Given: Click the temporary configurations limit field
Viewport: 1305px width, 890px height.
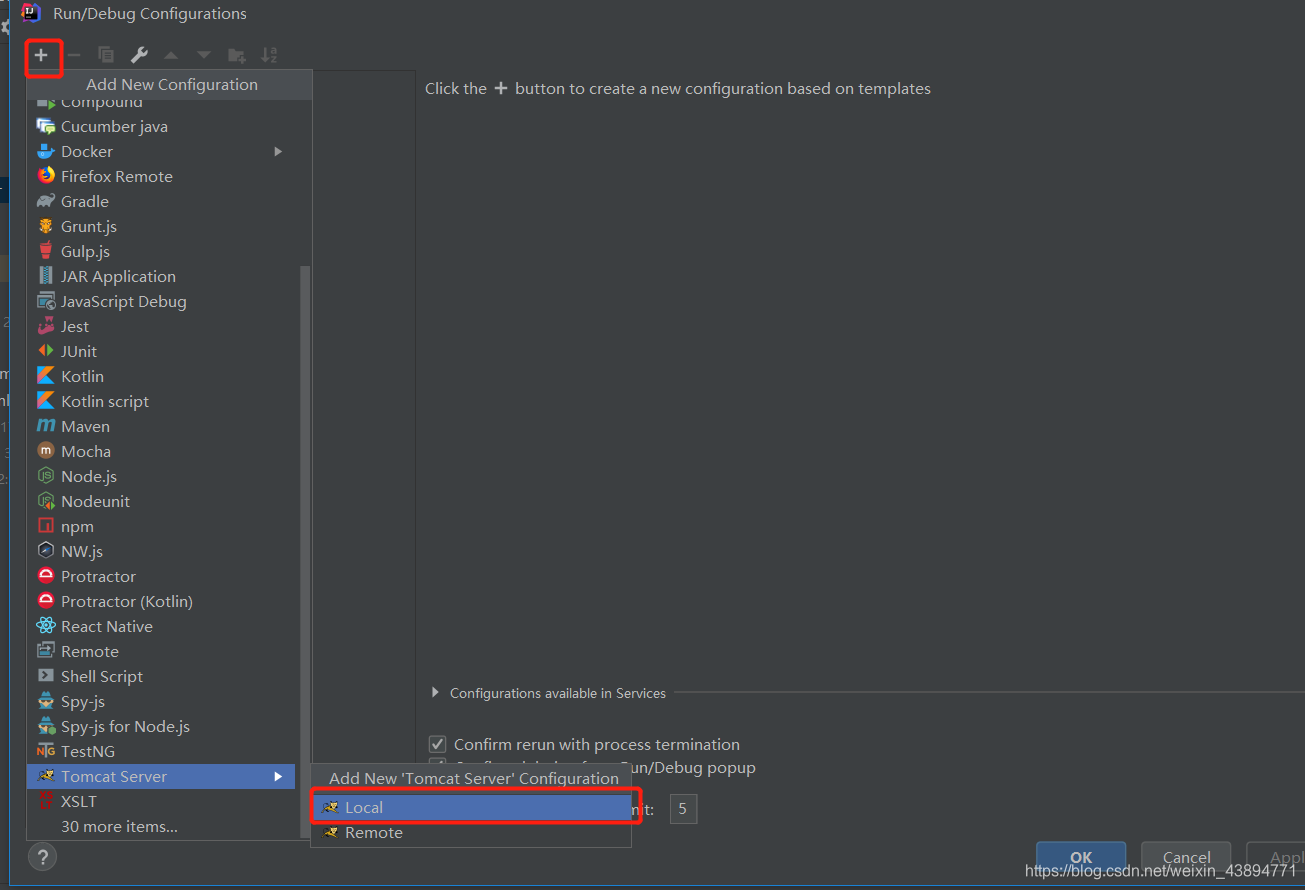Looking at the screenshot, I should (x=683, y=809).
